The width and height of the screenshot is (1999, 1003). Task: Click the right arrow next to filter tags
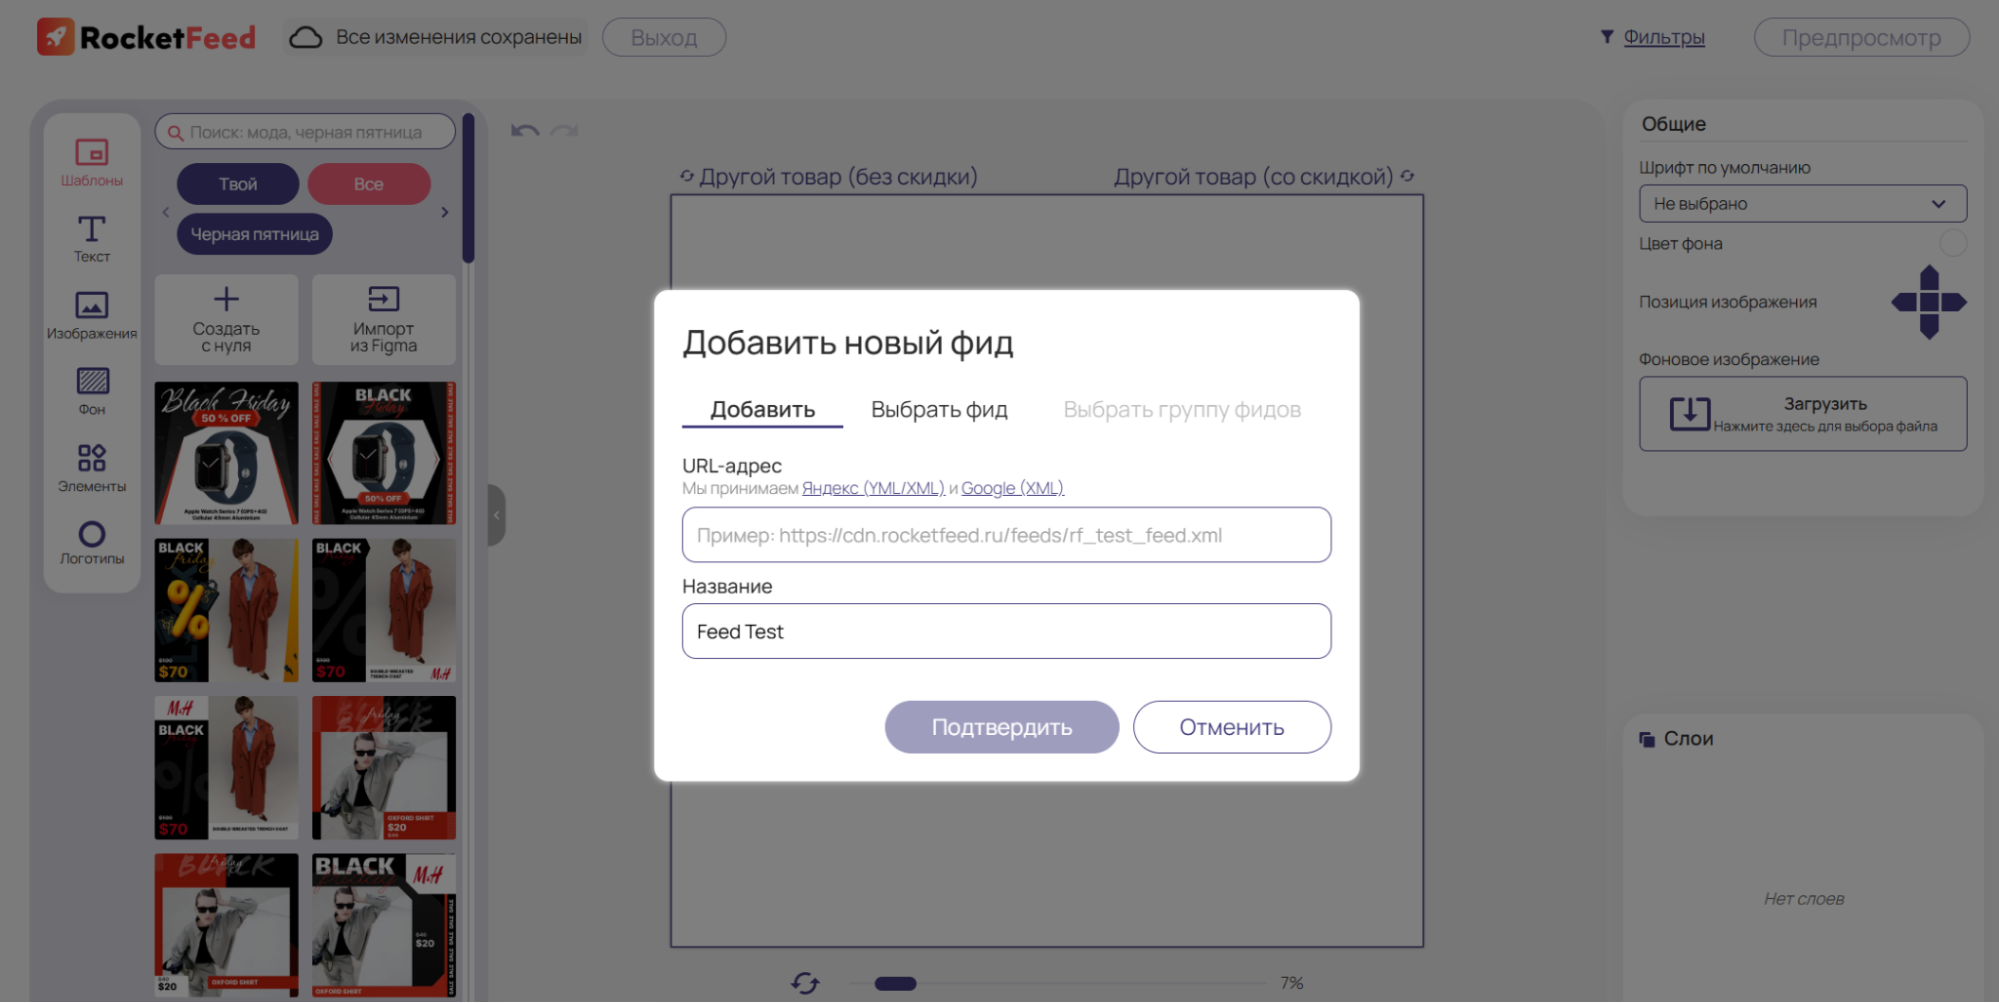tap(445, 211)
